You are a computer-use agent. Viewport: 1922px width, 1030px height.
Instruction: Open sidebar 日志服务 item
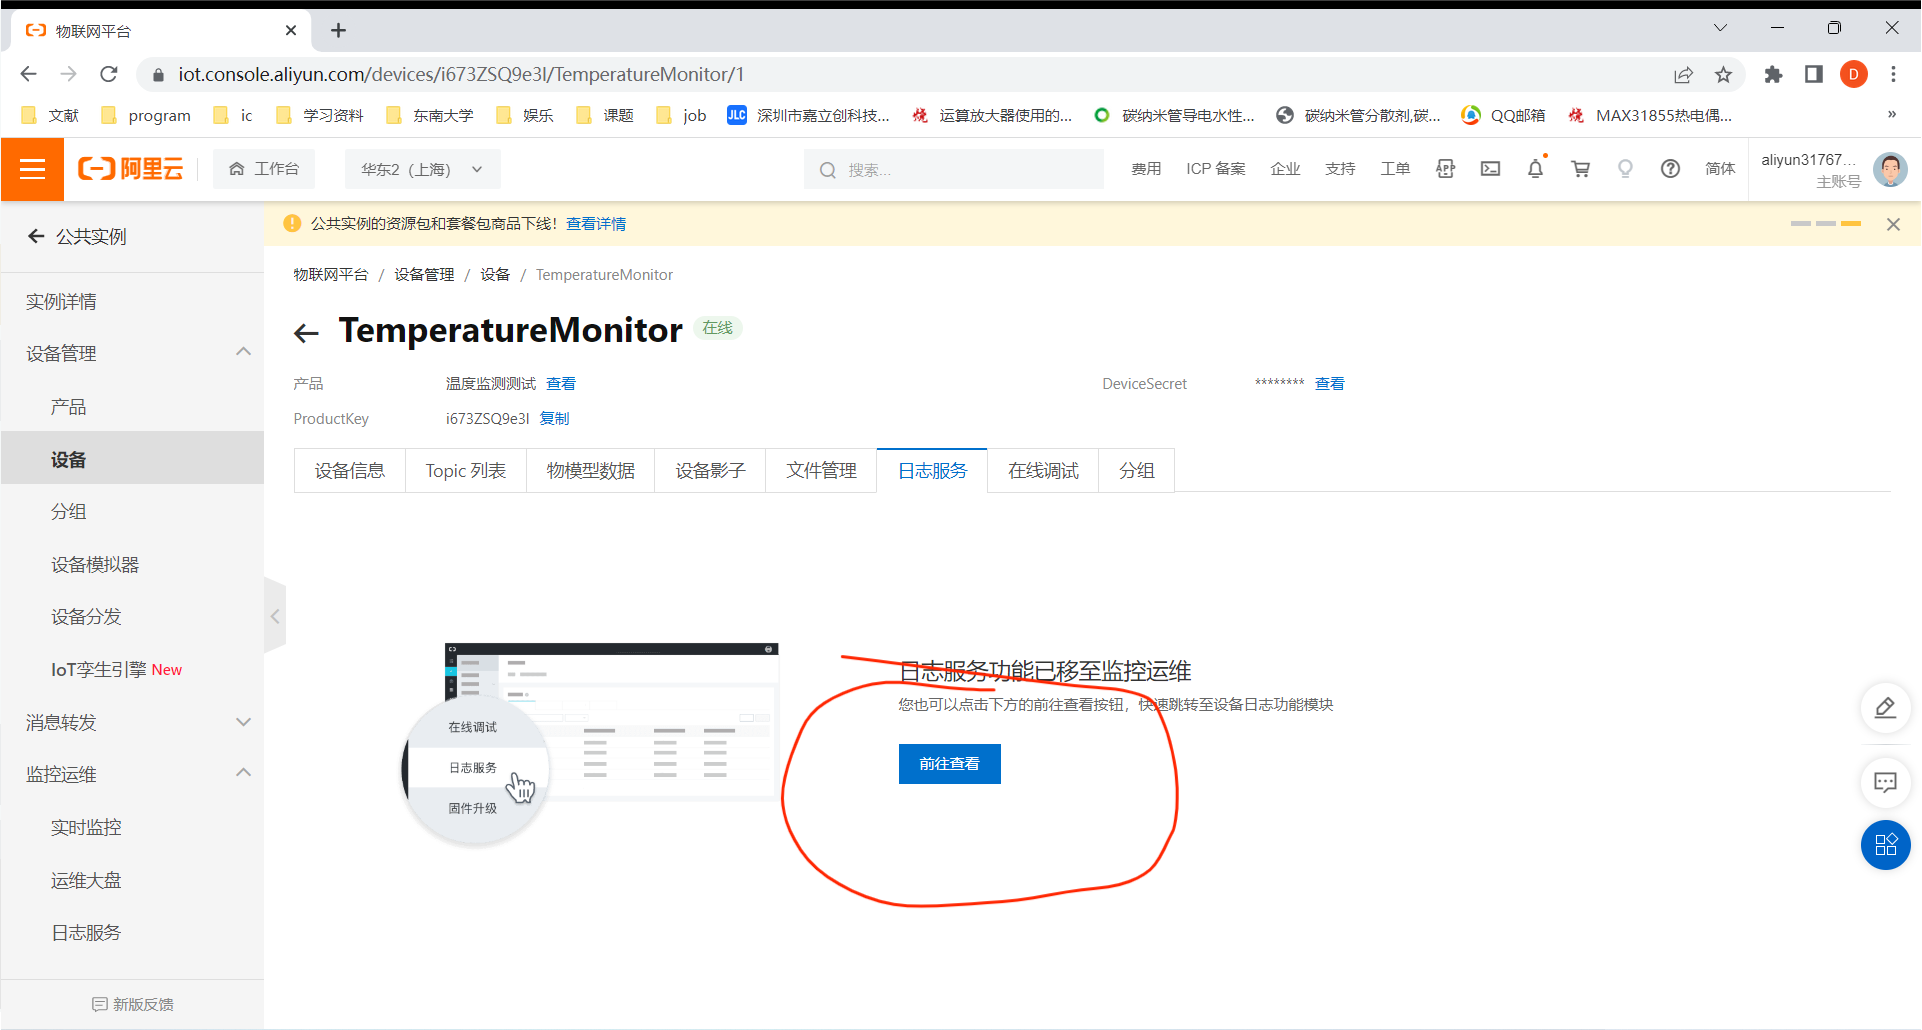point(86,932)
